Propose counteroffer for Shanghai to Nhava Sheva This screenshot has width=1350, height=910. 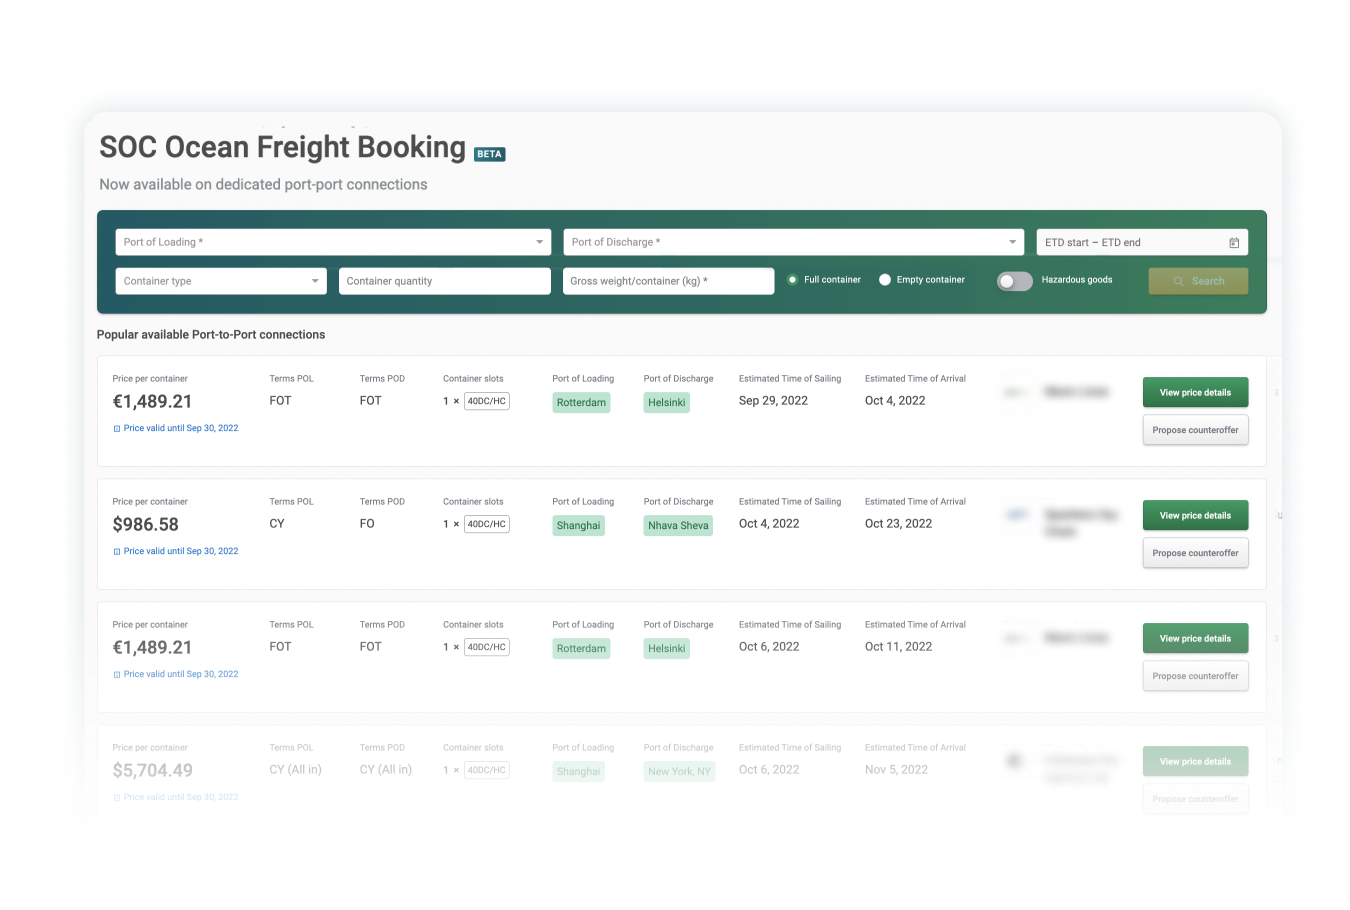1195,553
